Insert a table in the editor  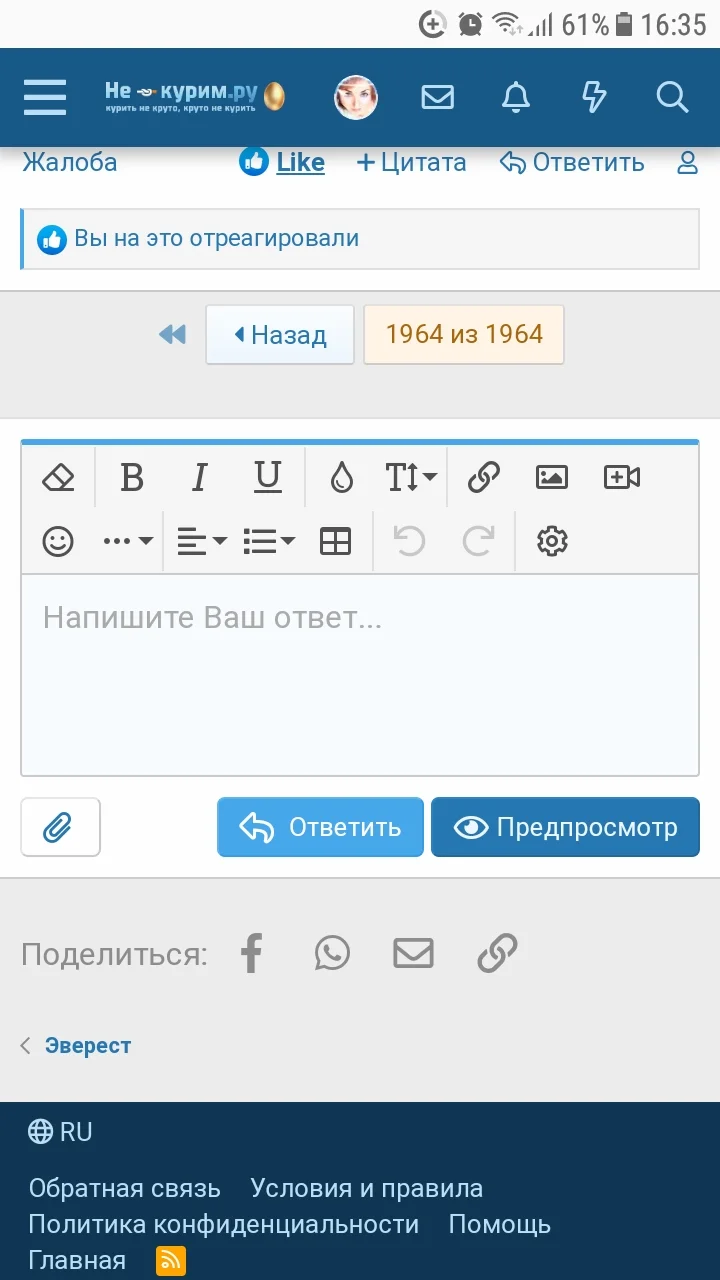(335, 541)
